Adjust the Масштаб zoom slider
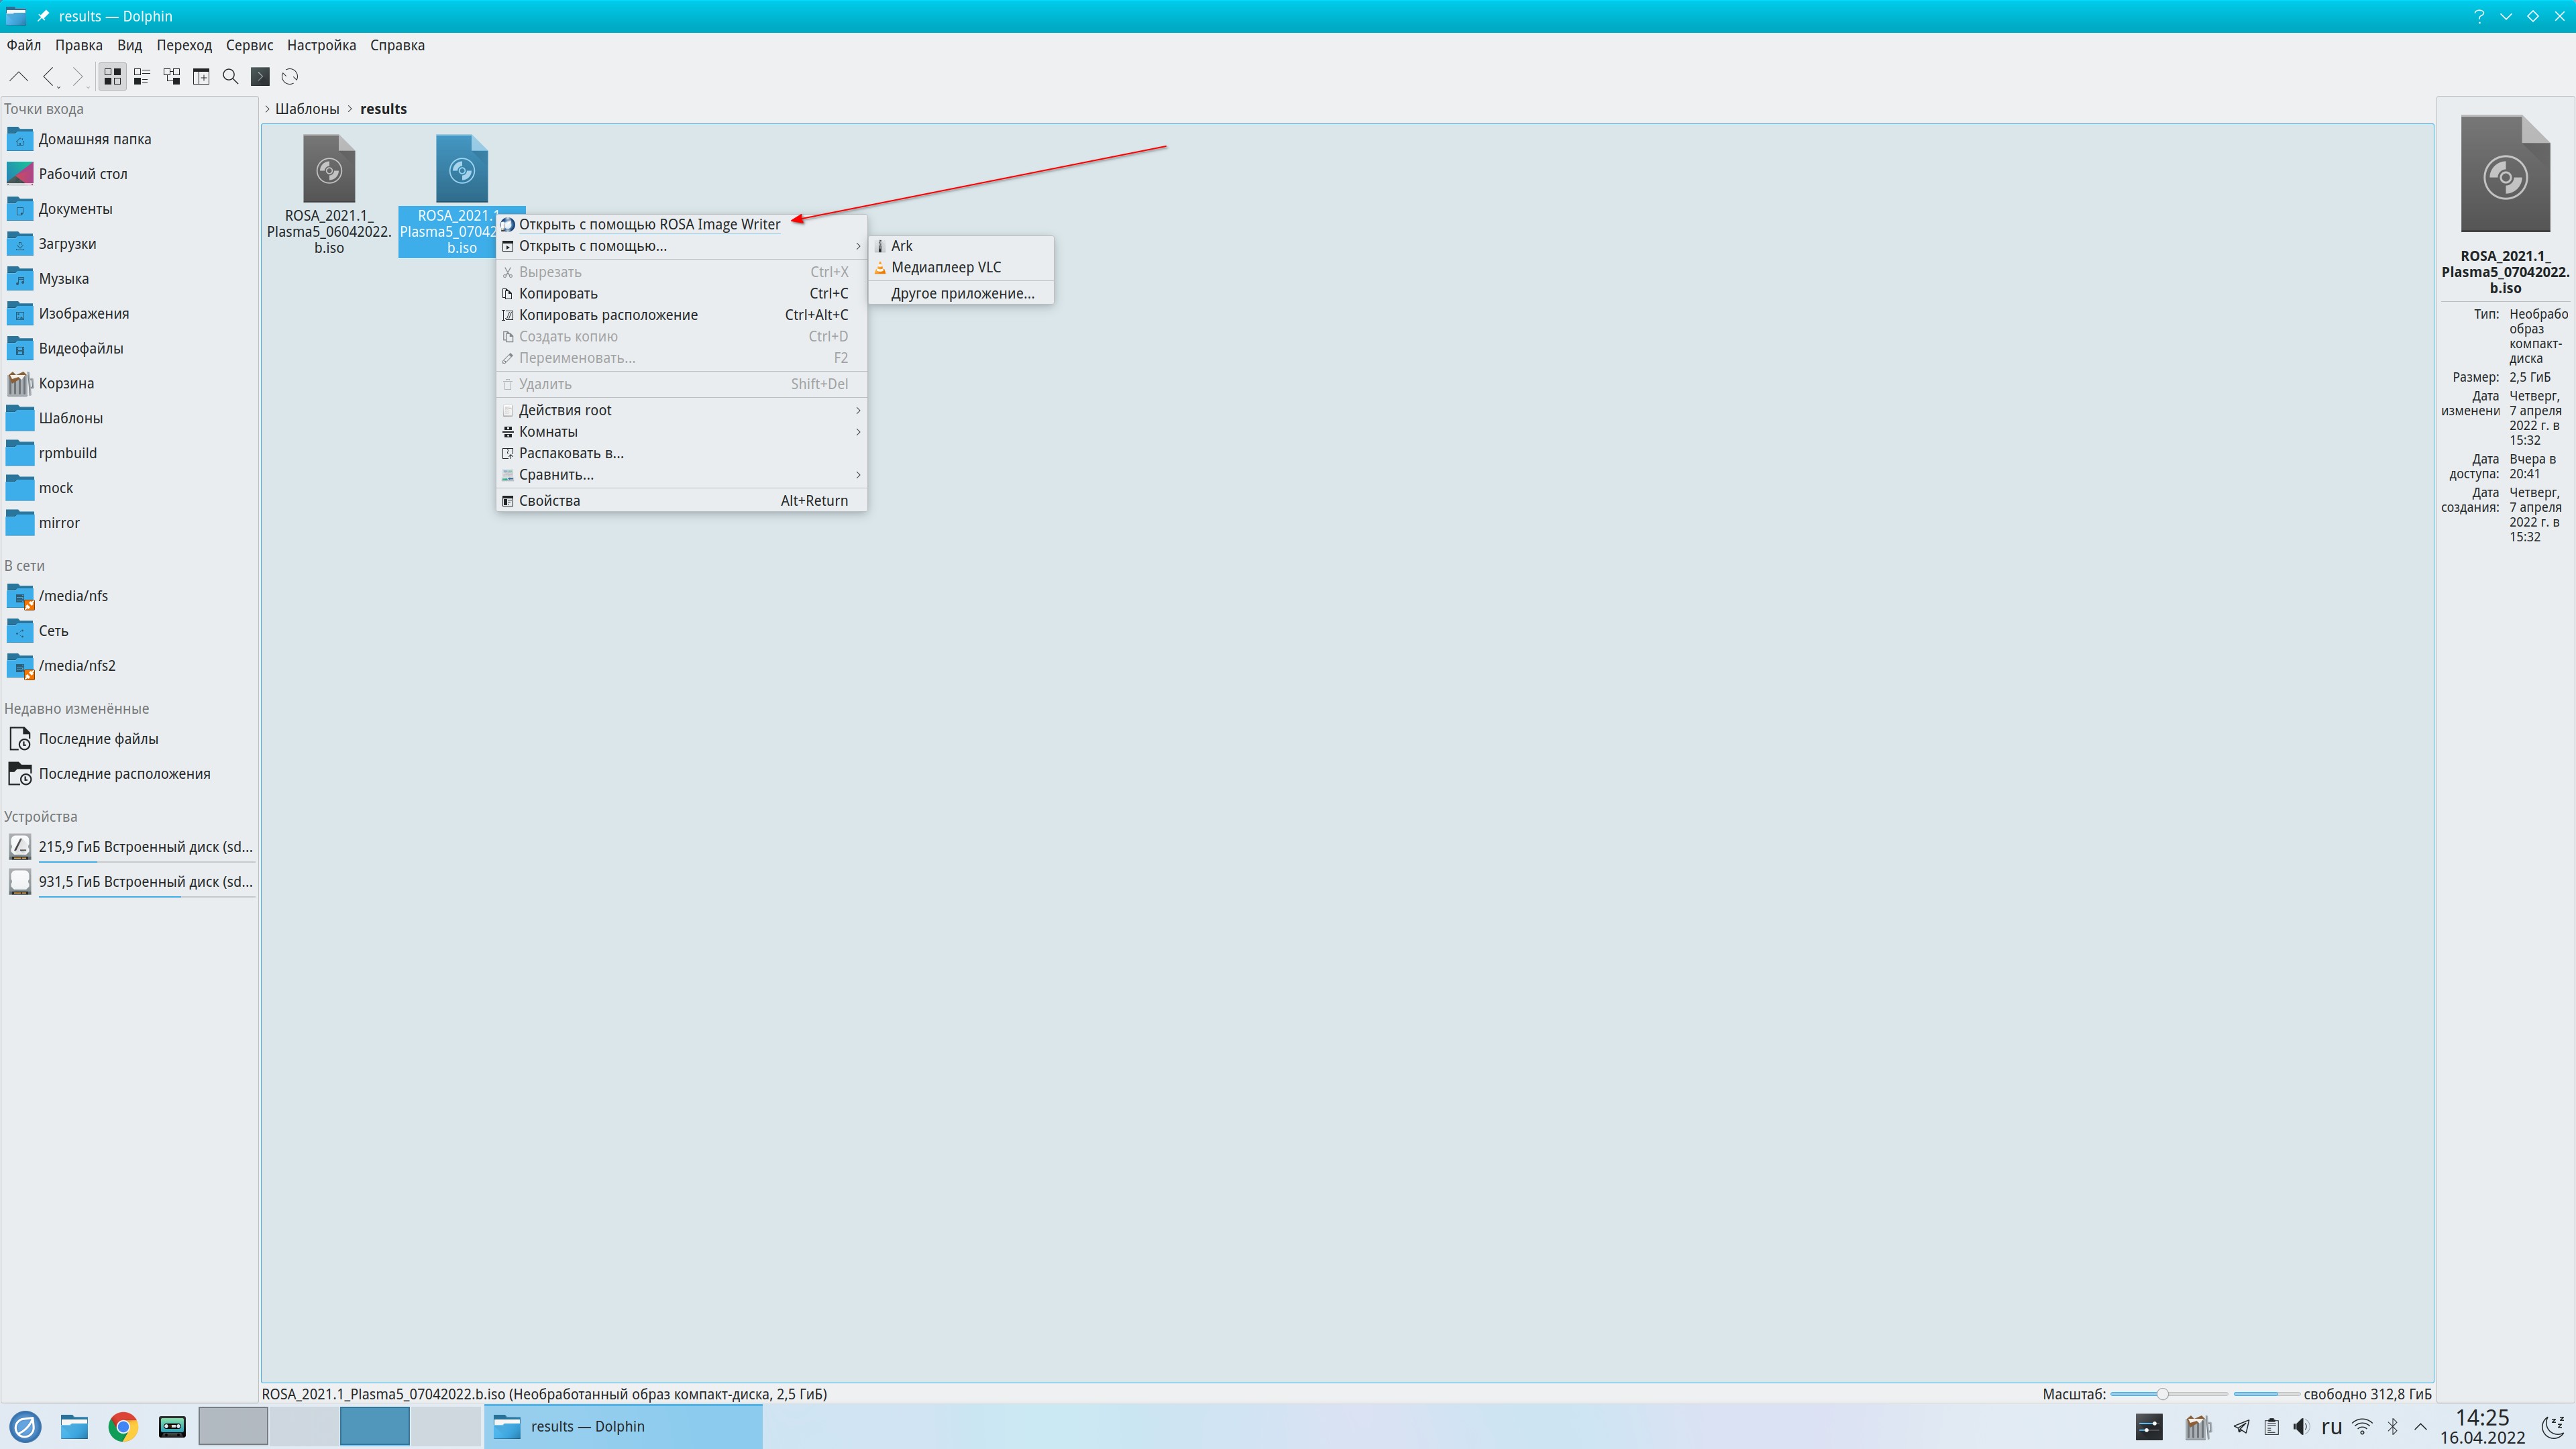The image size is (2576, 1449). [x=2162, y=1394]
